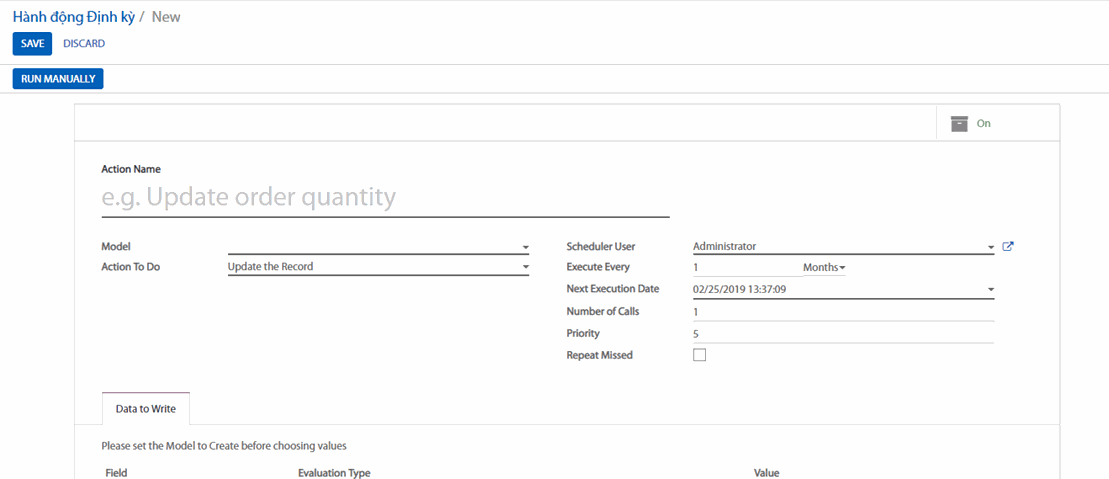The image size is (1109, 479).
Task: Select the Data to Write tab
Action: (146, 409)
